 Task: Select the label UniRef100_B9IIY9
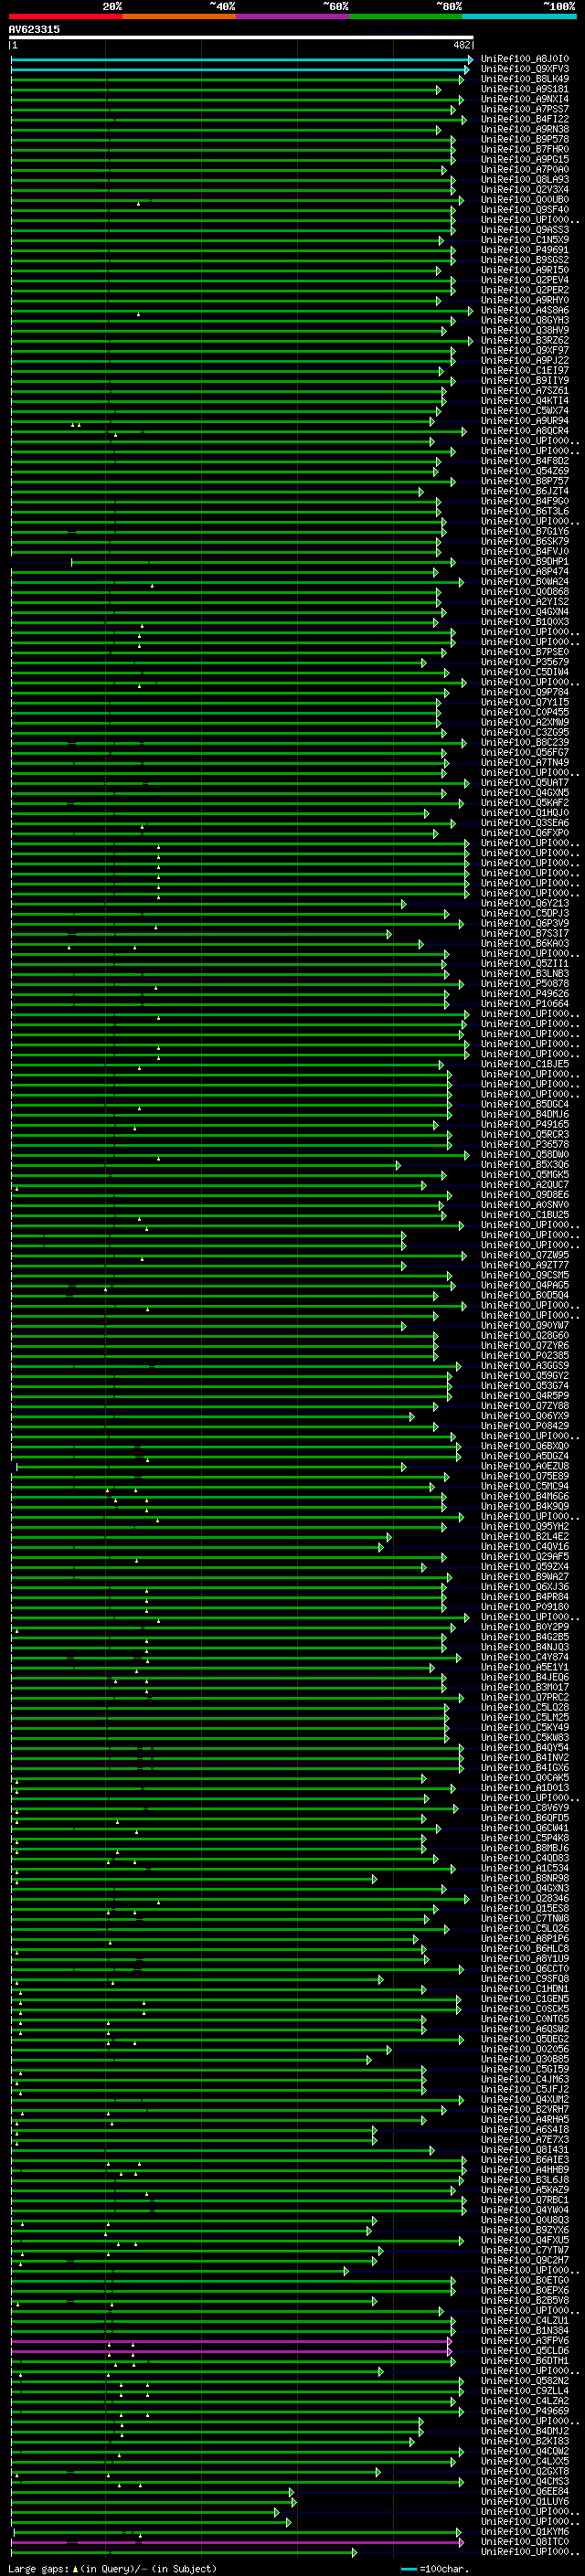(x=525, y=381)
